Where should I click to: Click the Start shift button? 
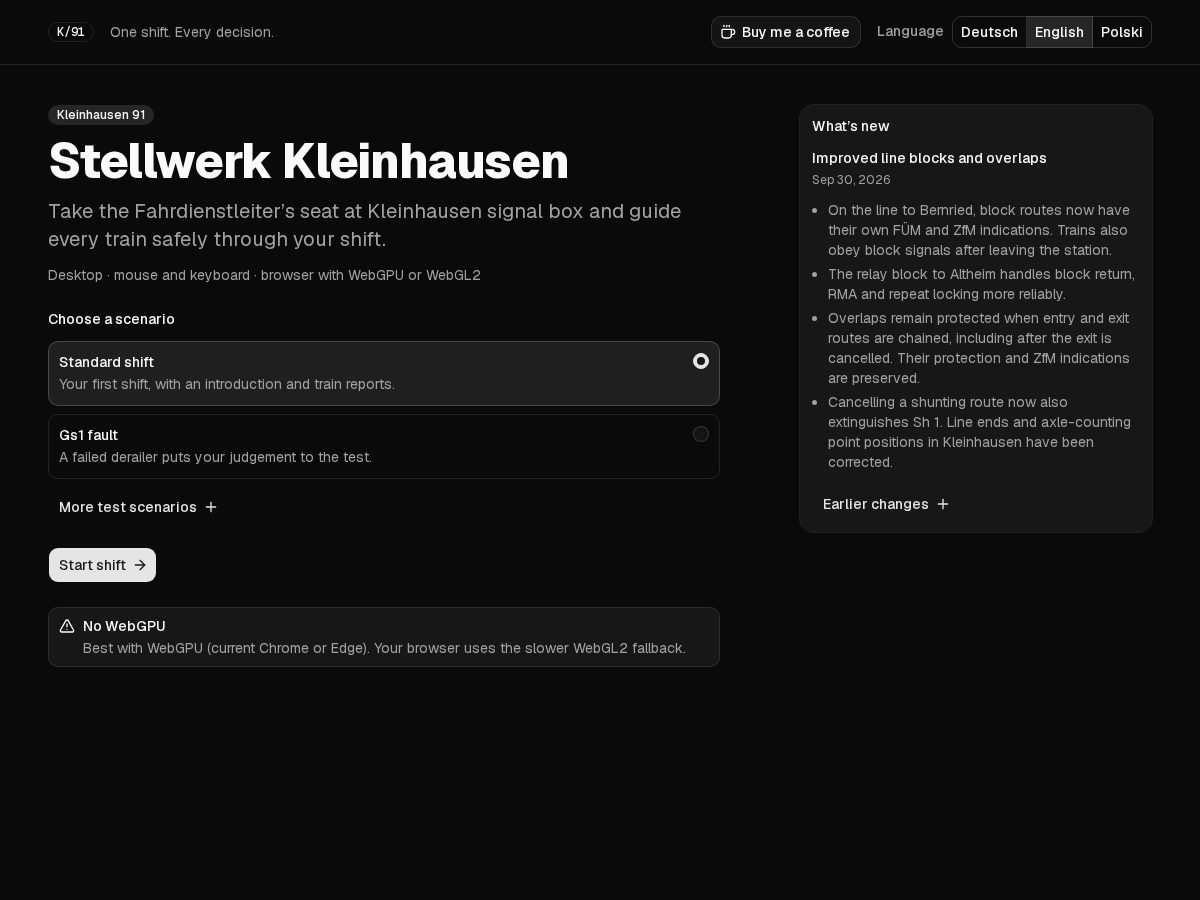pos(102,565)
